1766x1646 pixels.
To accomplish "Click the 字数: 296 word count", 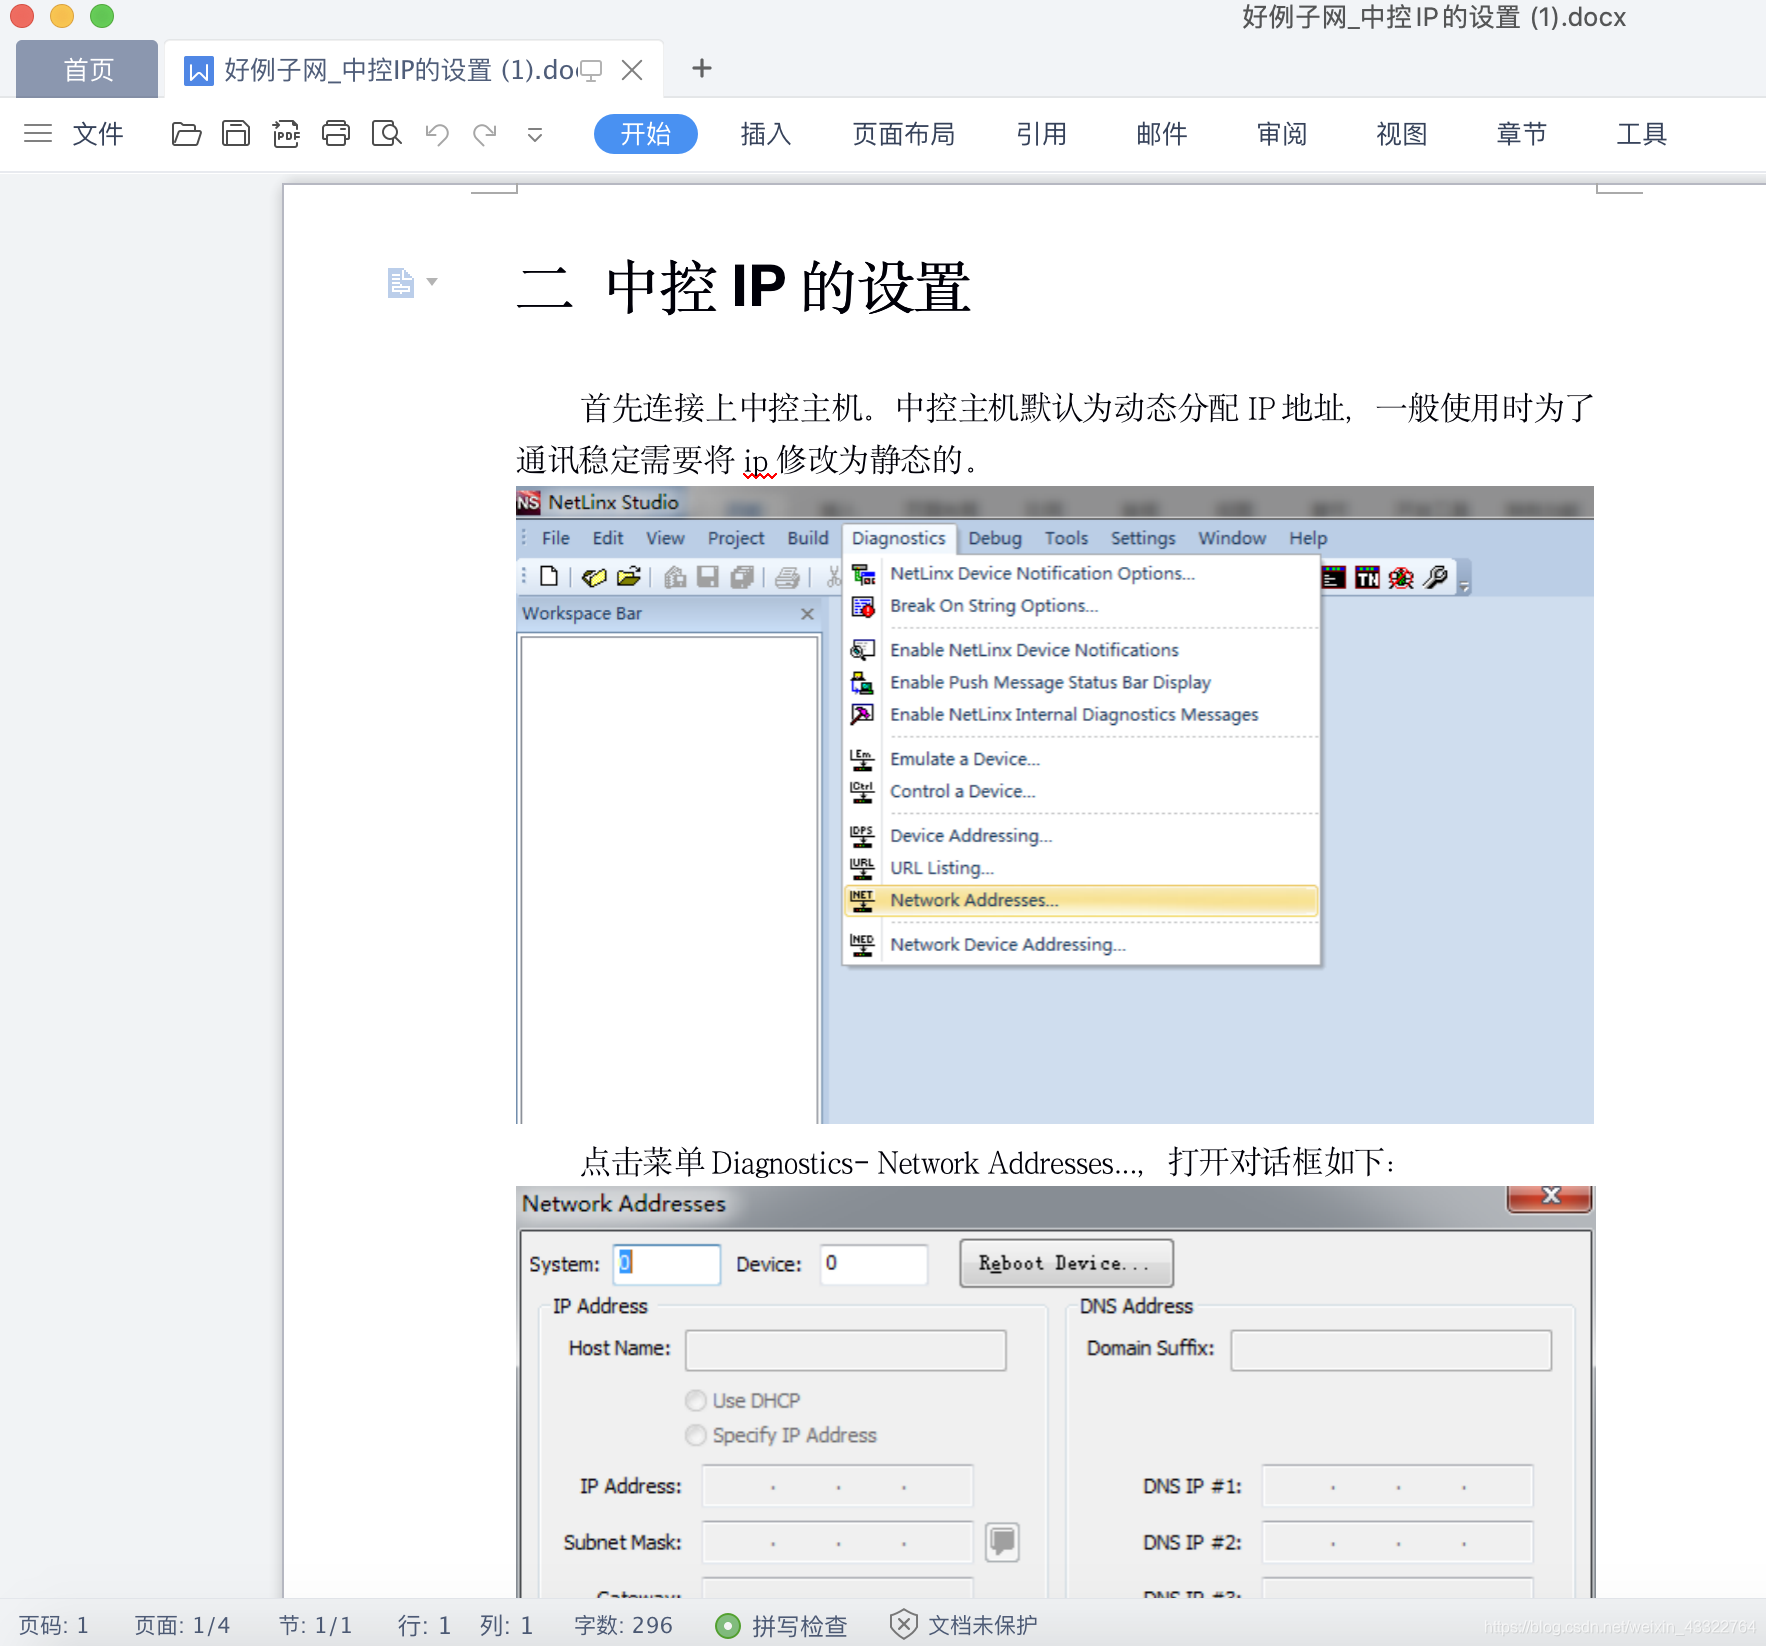I will [624, 1625].
